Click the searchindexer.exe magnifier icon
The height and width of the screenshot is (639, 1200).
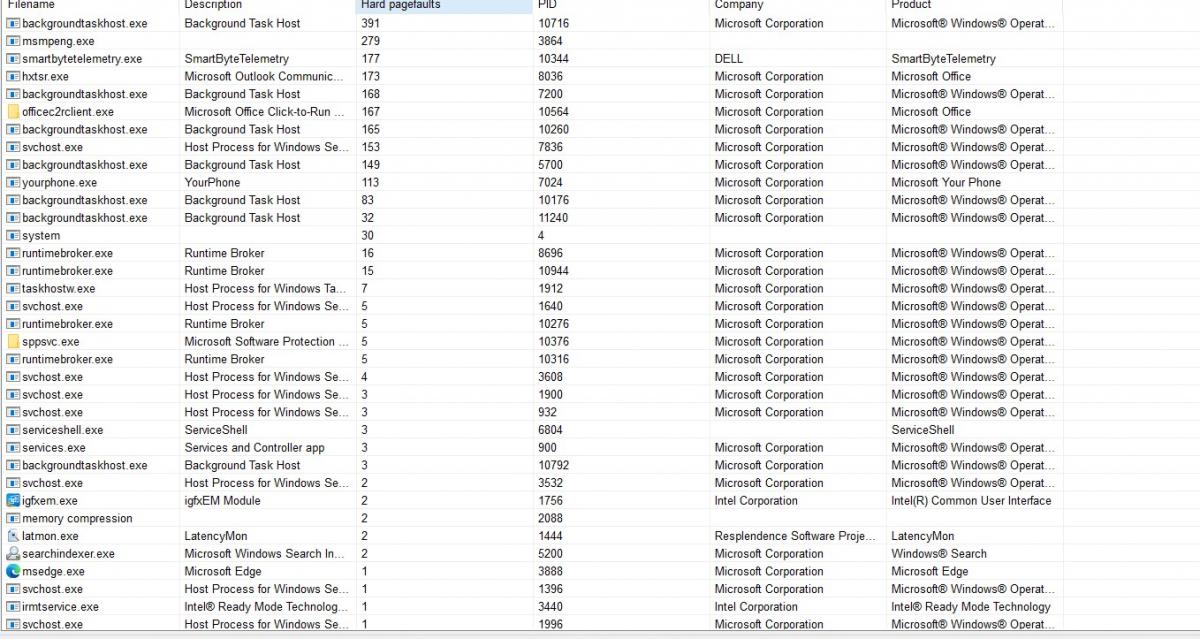click(x=13, y=554)
